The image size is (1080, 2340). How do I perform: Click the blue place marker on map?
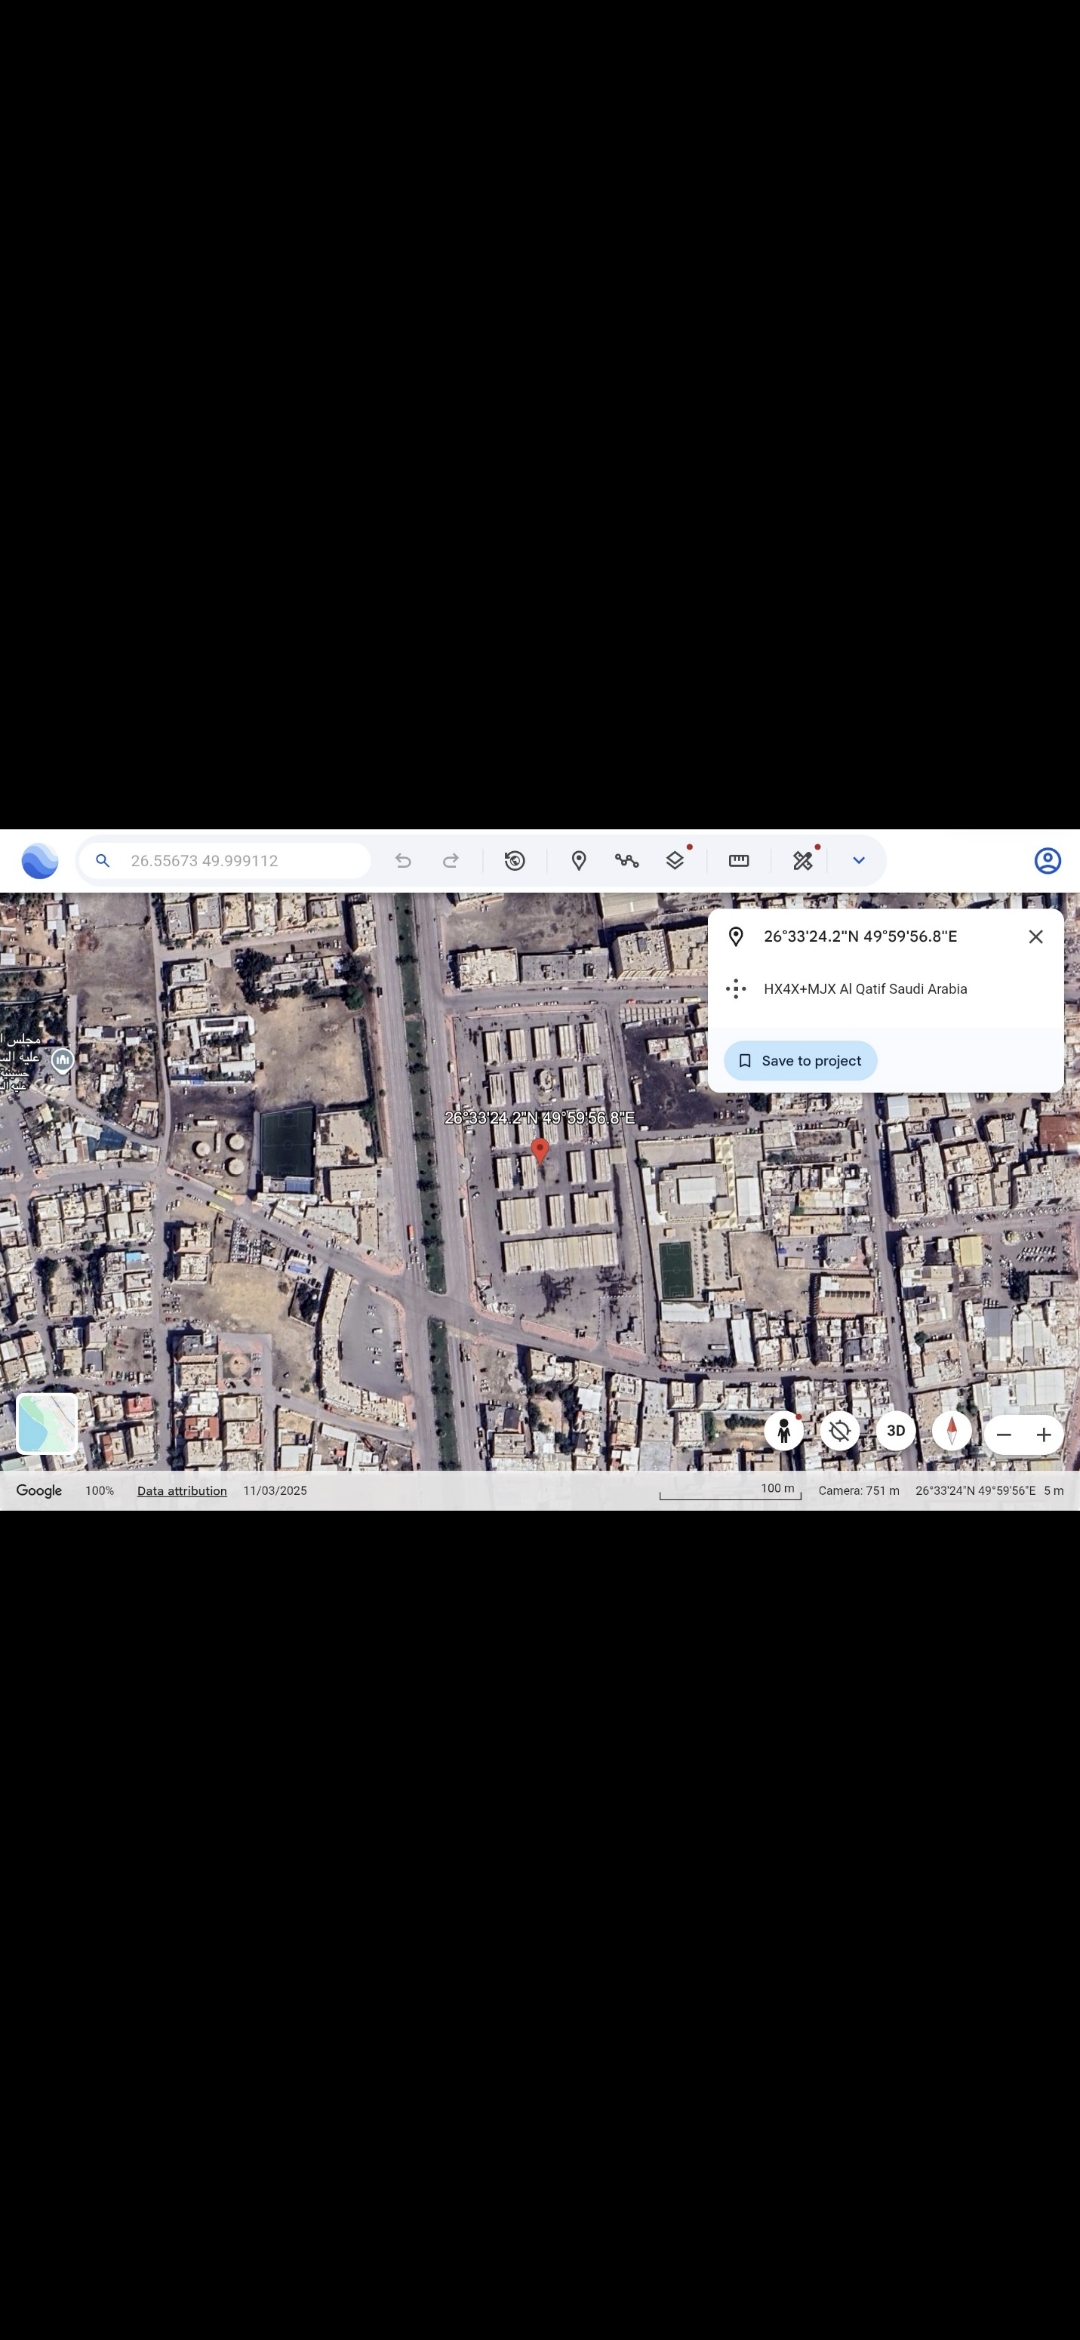pyautogui.click(x=62, y=1061)
